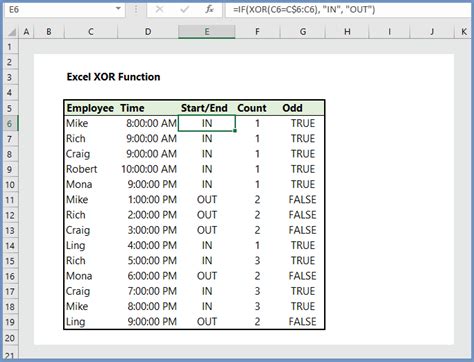Select column E header
Image resolution: width=474 pixels, height=362 pixels.
pyautogui.click(x=207, y=32)
